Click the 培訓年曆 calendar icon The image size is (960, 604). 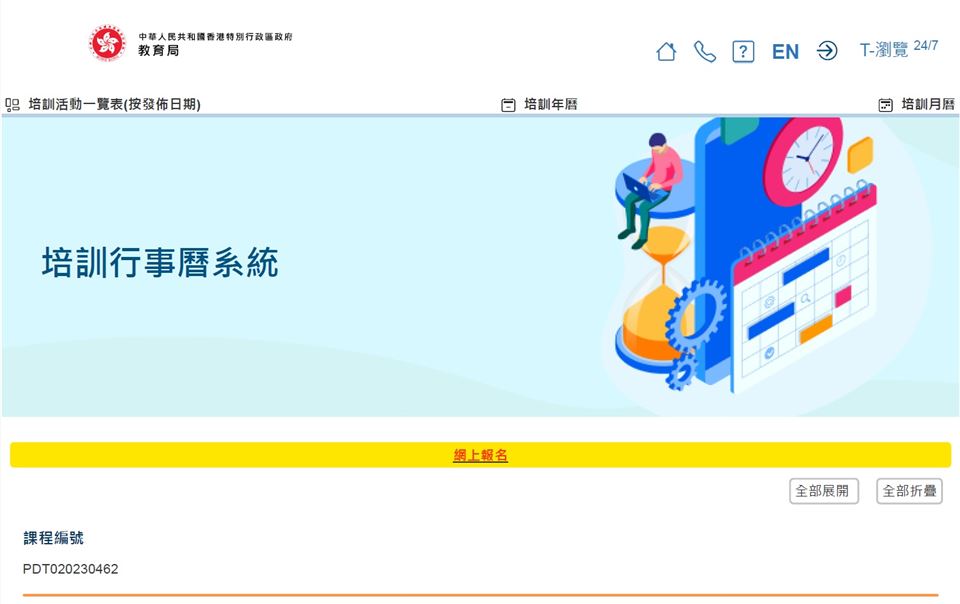pyautogui.click(x=508, y=105)
